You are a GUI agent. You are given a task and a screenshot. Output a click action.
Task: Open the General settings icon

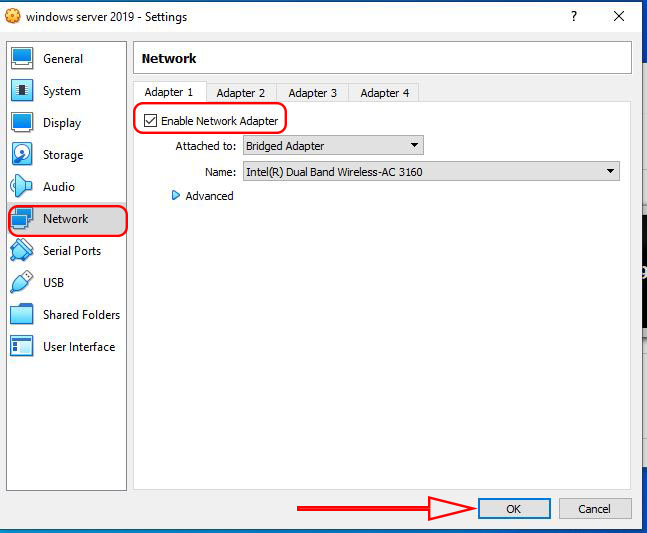point(22,59)
